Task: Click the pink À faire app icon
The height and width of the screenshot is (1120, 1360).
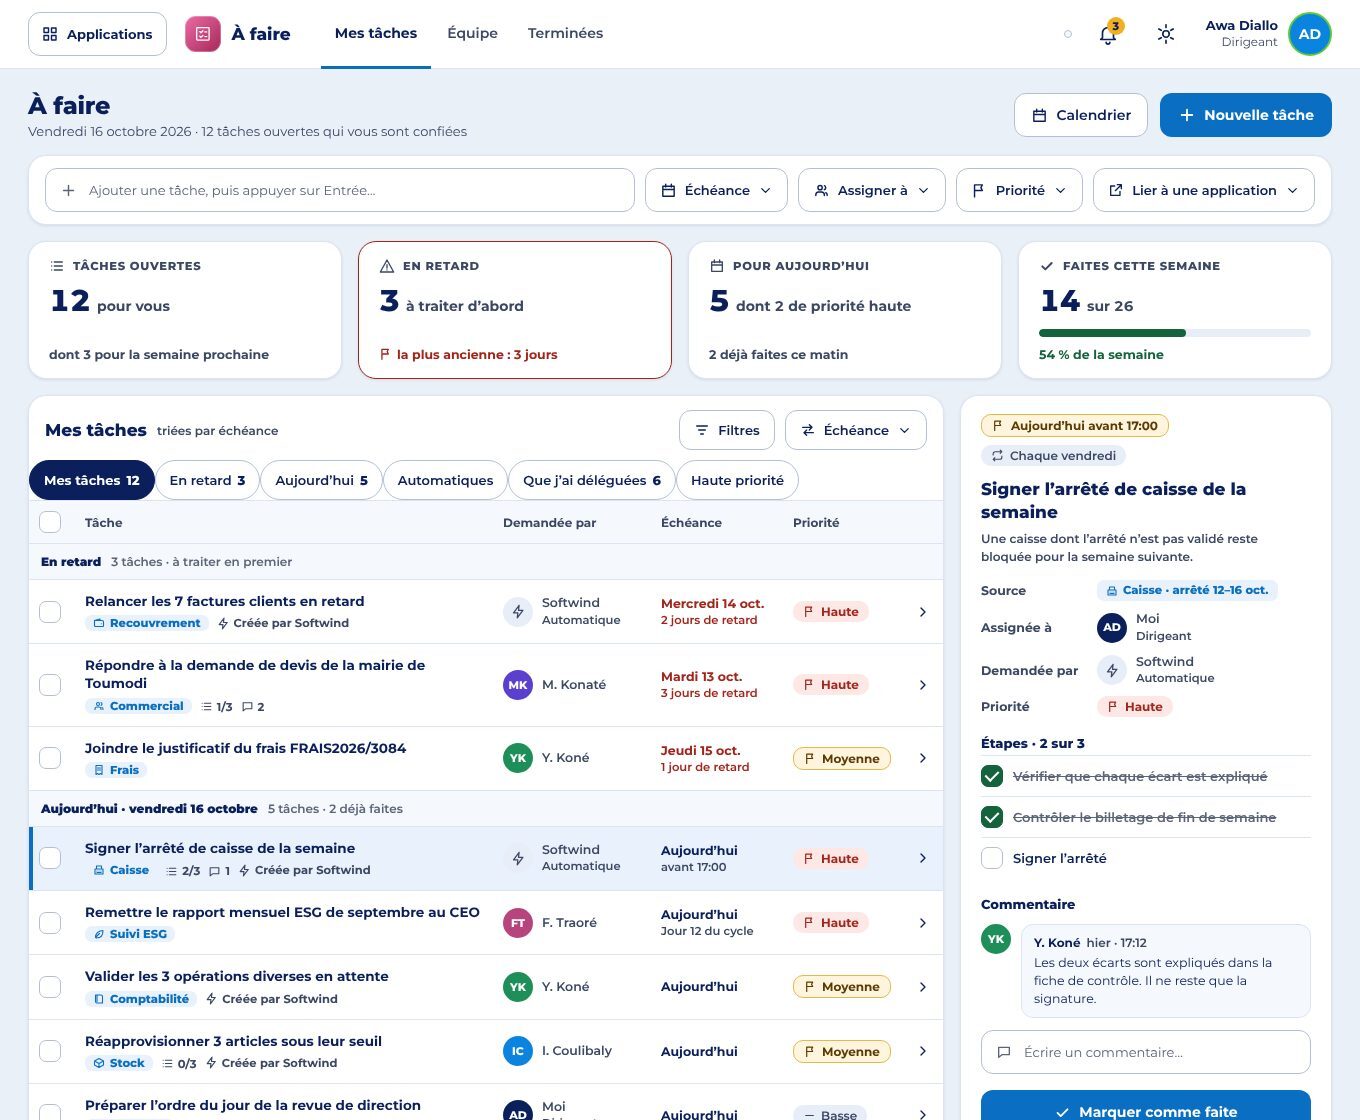Action: tap(203, 34)
